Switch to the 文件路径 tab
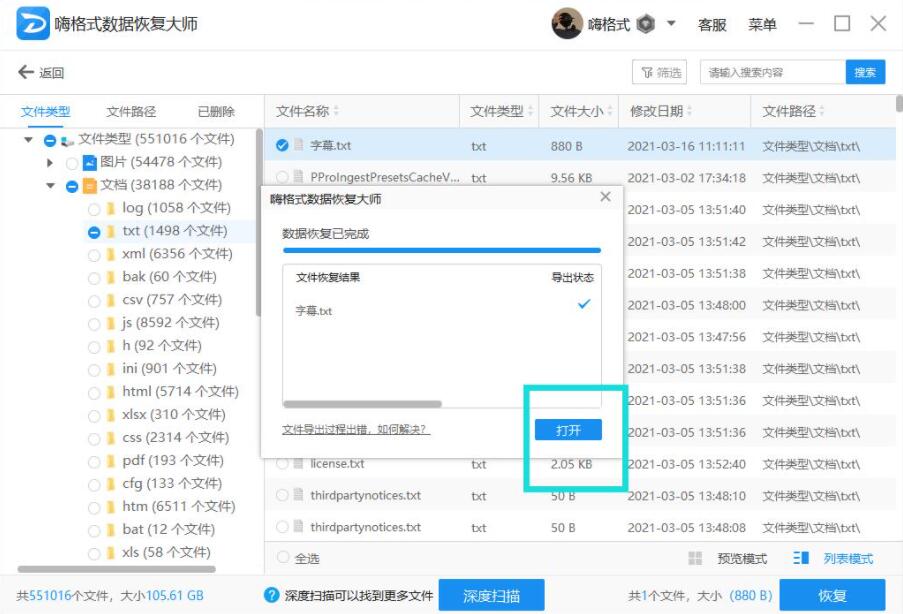The height and width of the screenshot is (614, 903). (x=131, y=111)
